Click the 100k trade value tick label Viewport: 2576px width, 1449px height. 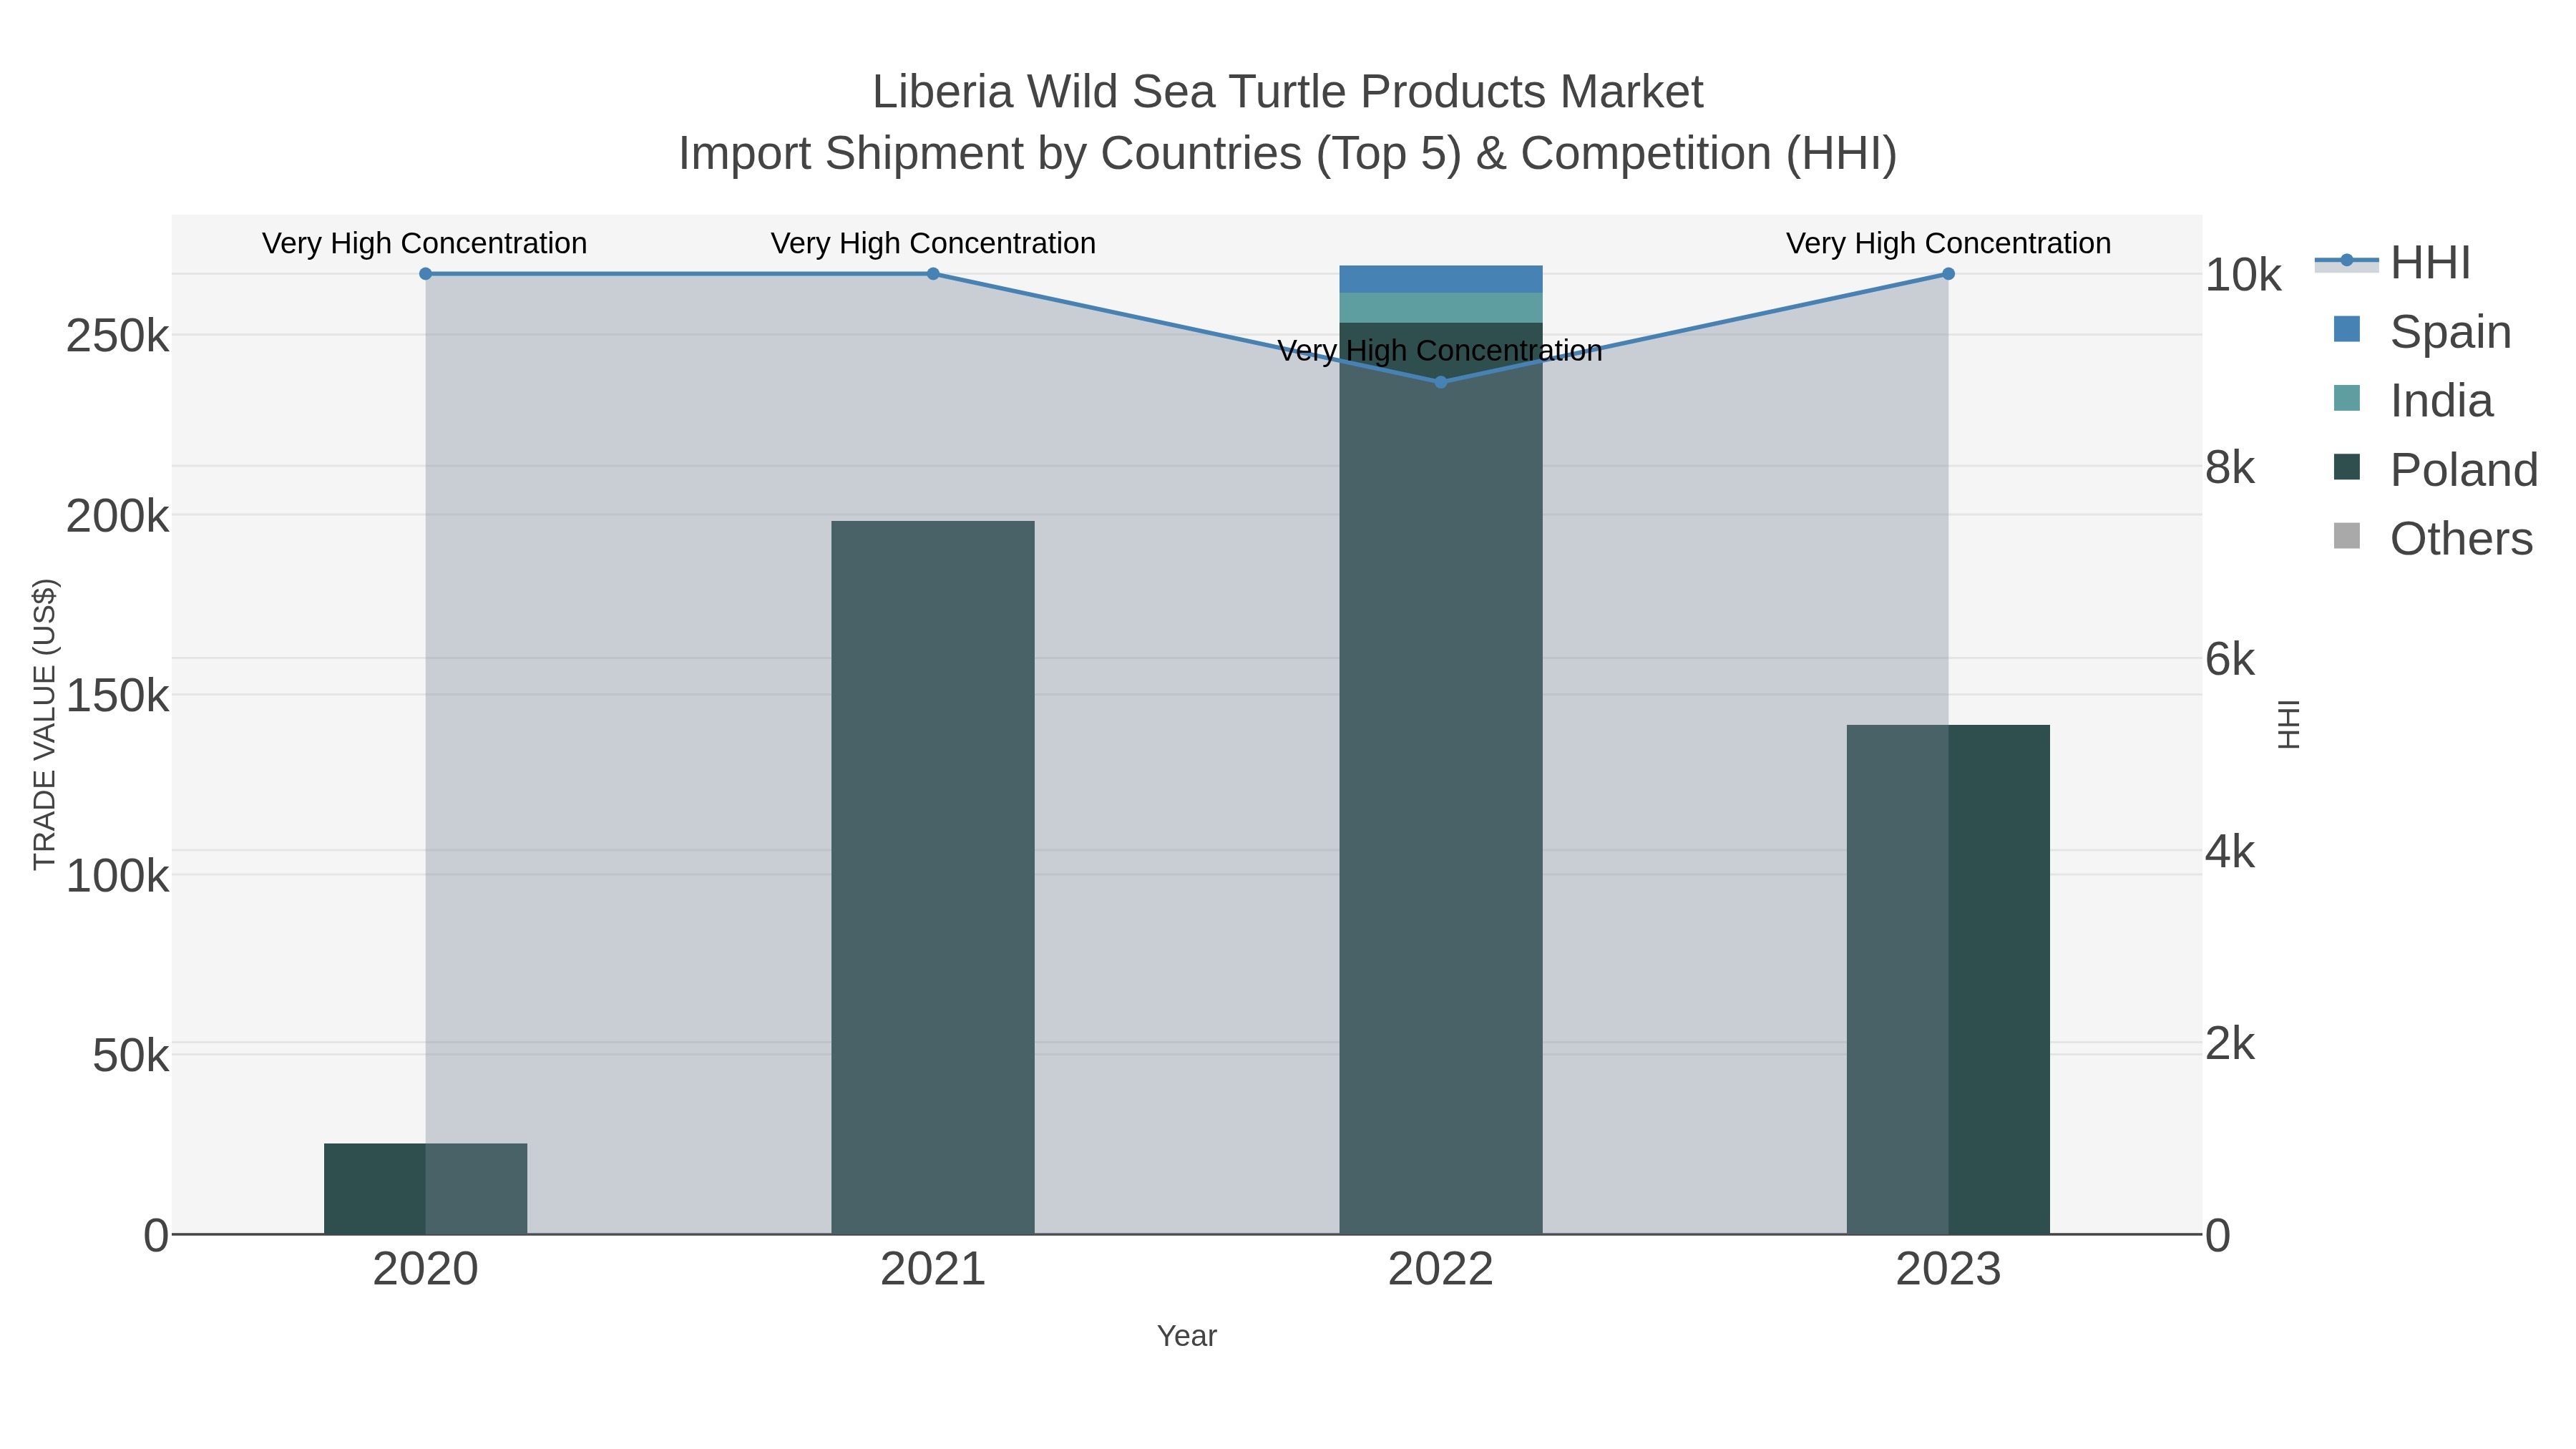click(117, 876)
